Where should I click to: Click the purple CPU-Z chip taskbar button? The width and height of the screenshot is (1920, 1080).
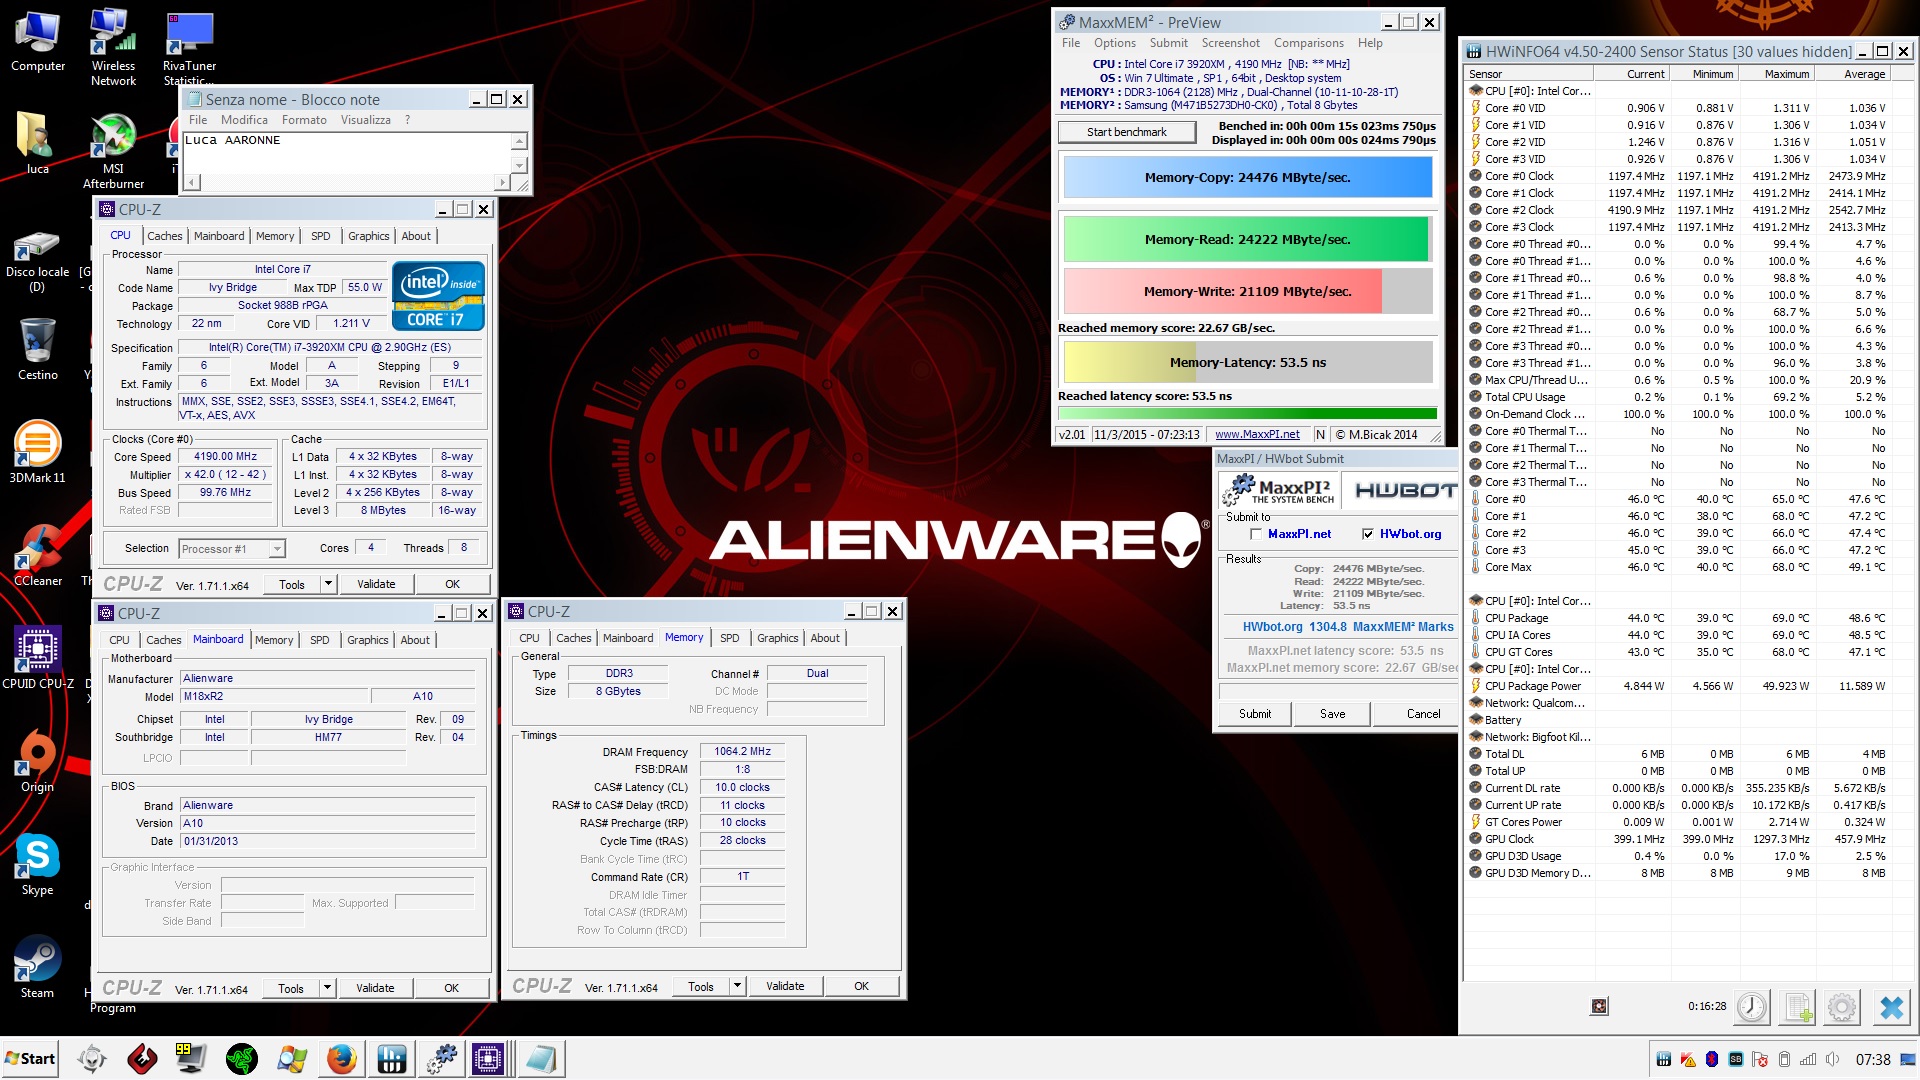[489, 1058]
